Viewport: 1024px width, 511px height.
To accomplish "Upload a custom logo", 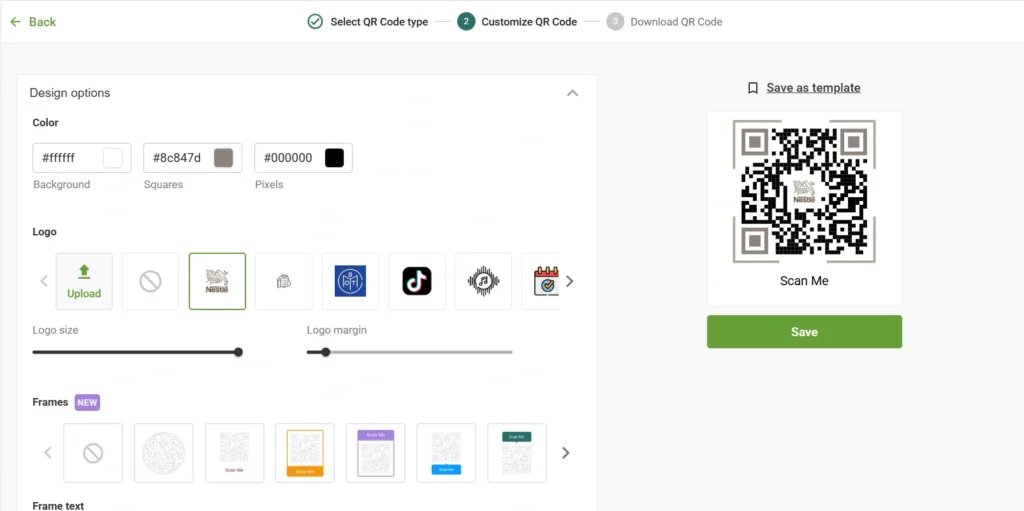I will [x=84, y=281].
